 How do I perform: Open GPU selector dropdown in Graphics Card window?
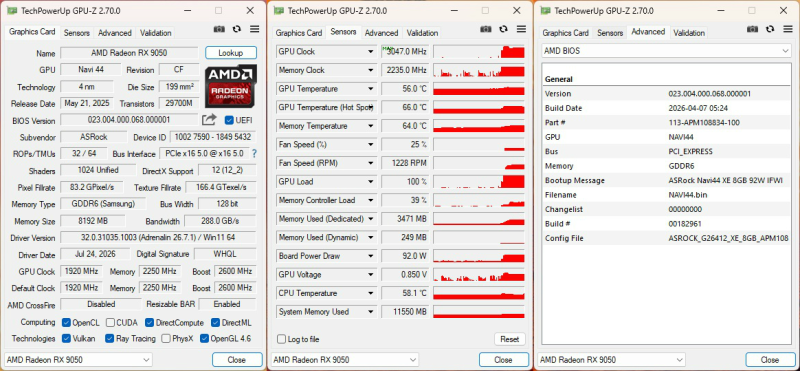(x=78, y=359)
